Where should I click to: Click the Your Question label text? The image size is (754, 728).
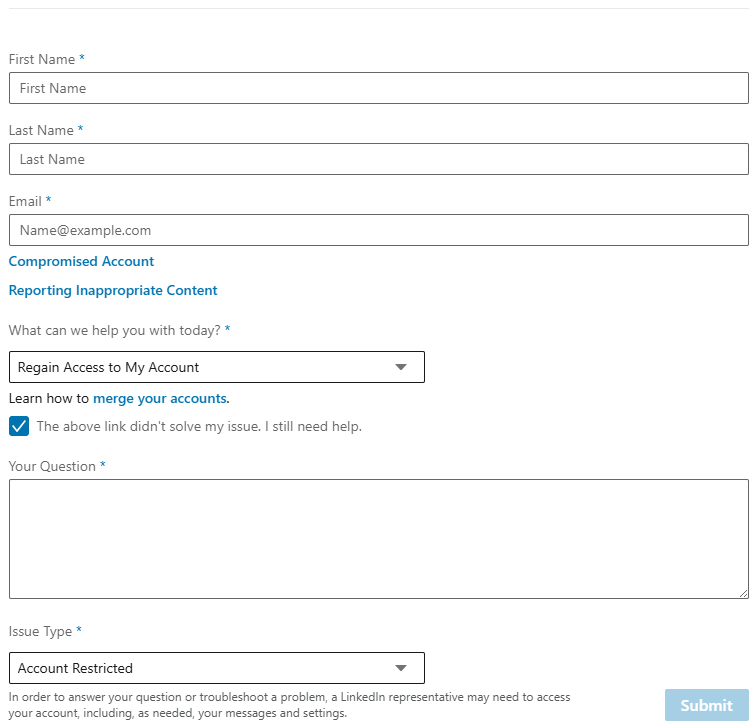[52, 466]
